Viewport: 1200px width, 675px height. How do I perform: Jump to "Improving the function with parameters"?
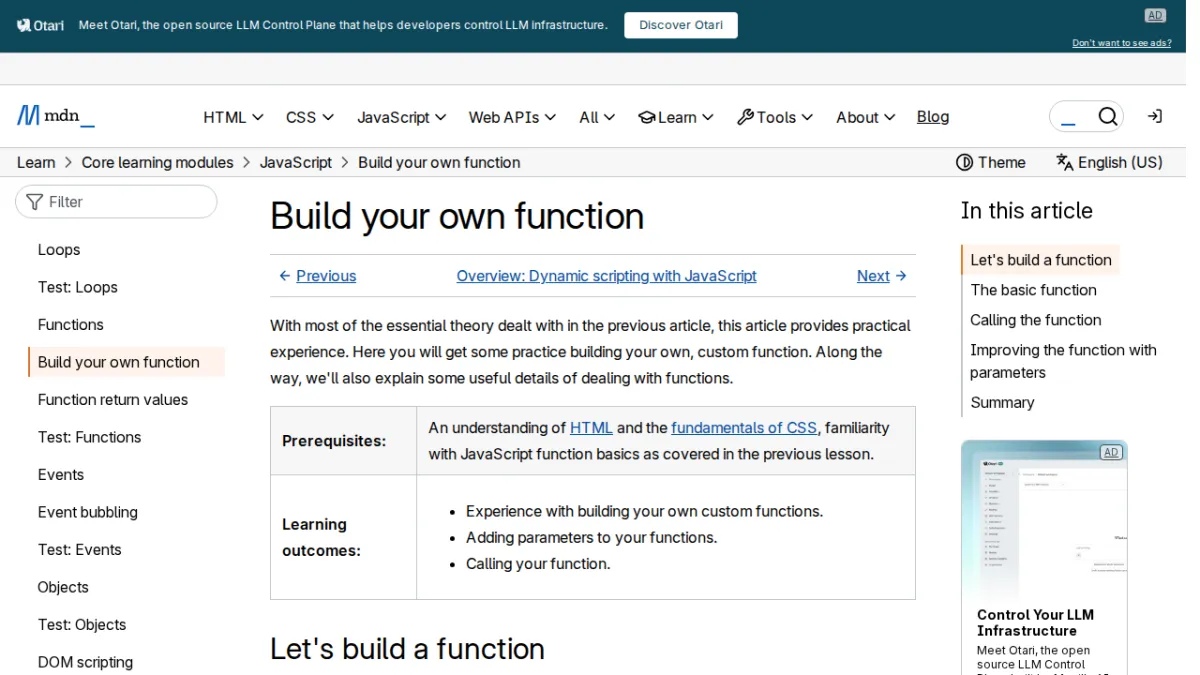(x=1063, y=361)
